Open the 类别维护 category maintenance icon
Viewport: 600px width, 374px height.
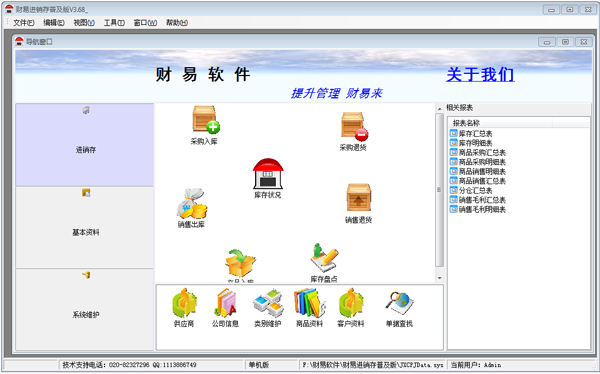click(x=268, y=304)
